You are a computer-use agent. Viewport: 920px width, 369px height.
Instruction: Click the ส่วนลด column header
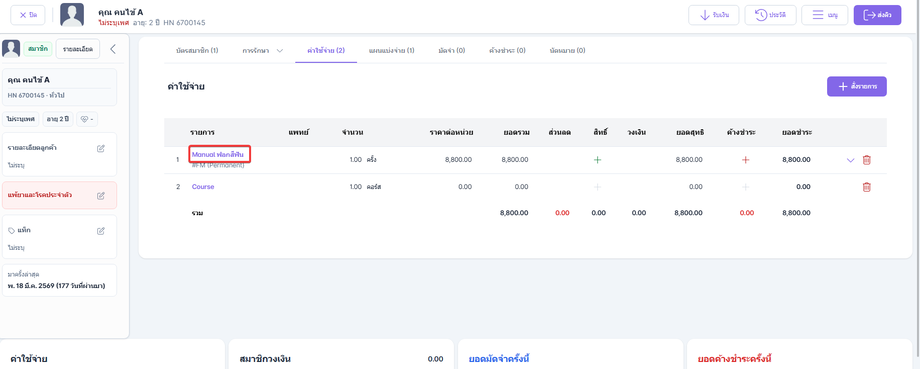coord(559,133)
